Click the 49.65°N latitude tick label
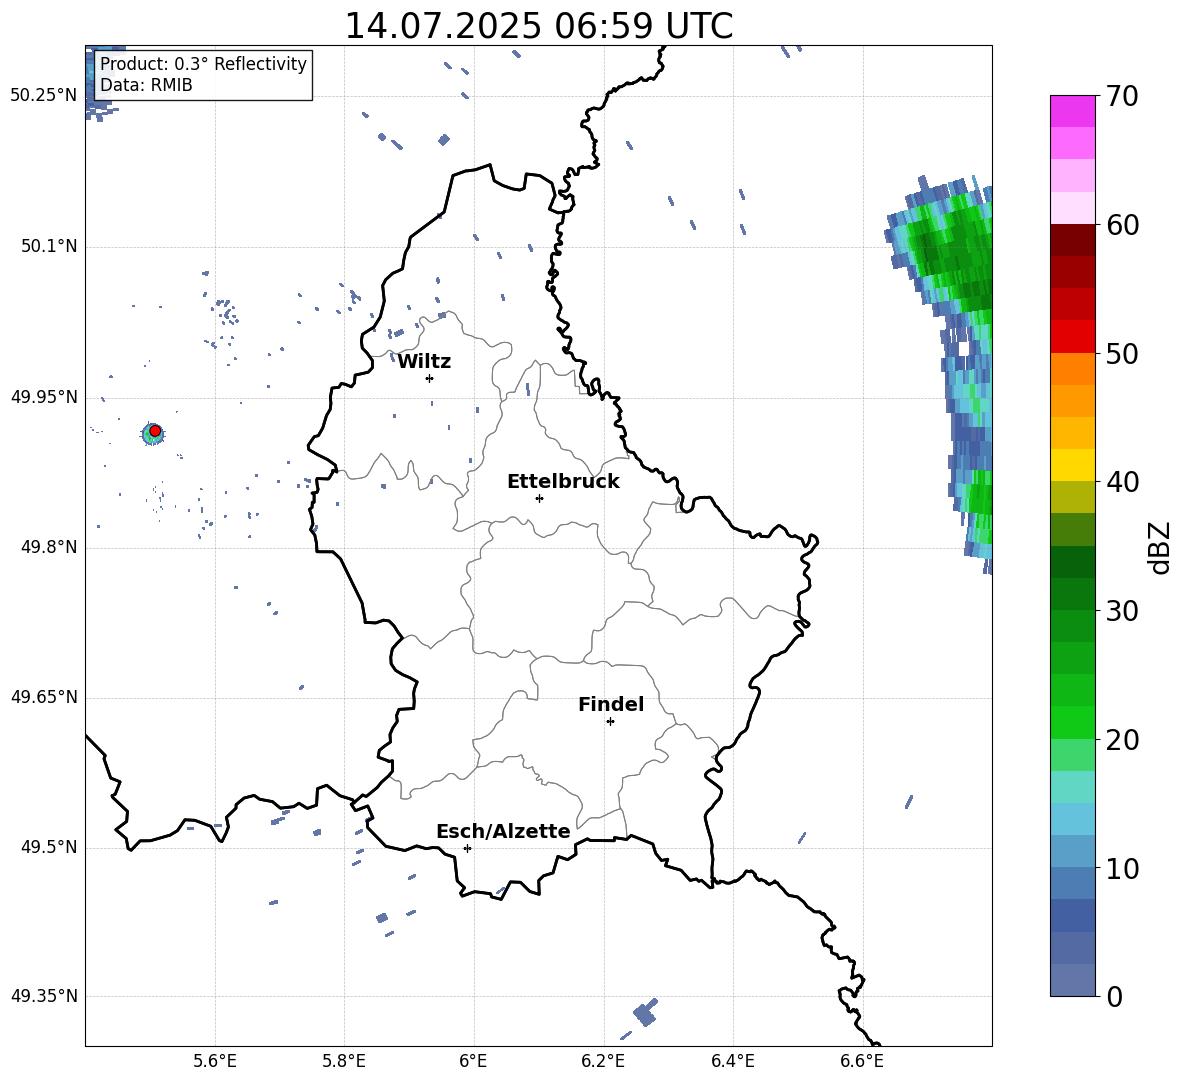The image size is (1184, 1081). [44, 697]
